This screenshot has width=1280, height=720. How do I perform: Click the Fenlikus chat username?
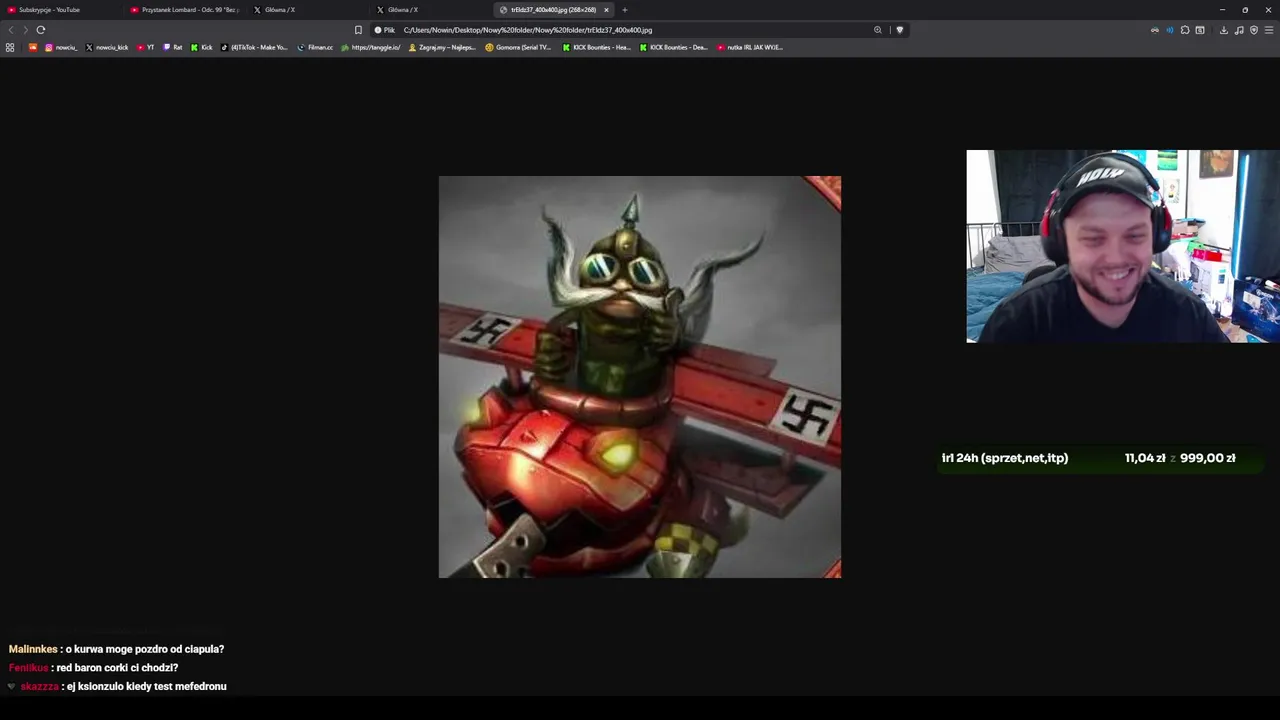(x=28, y=668)
